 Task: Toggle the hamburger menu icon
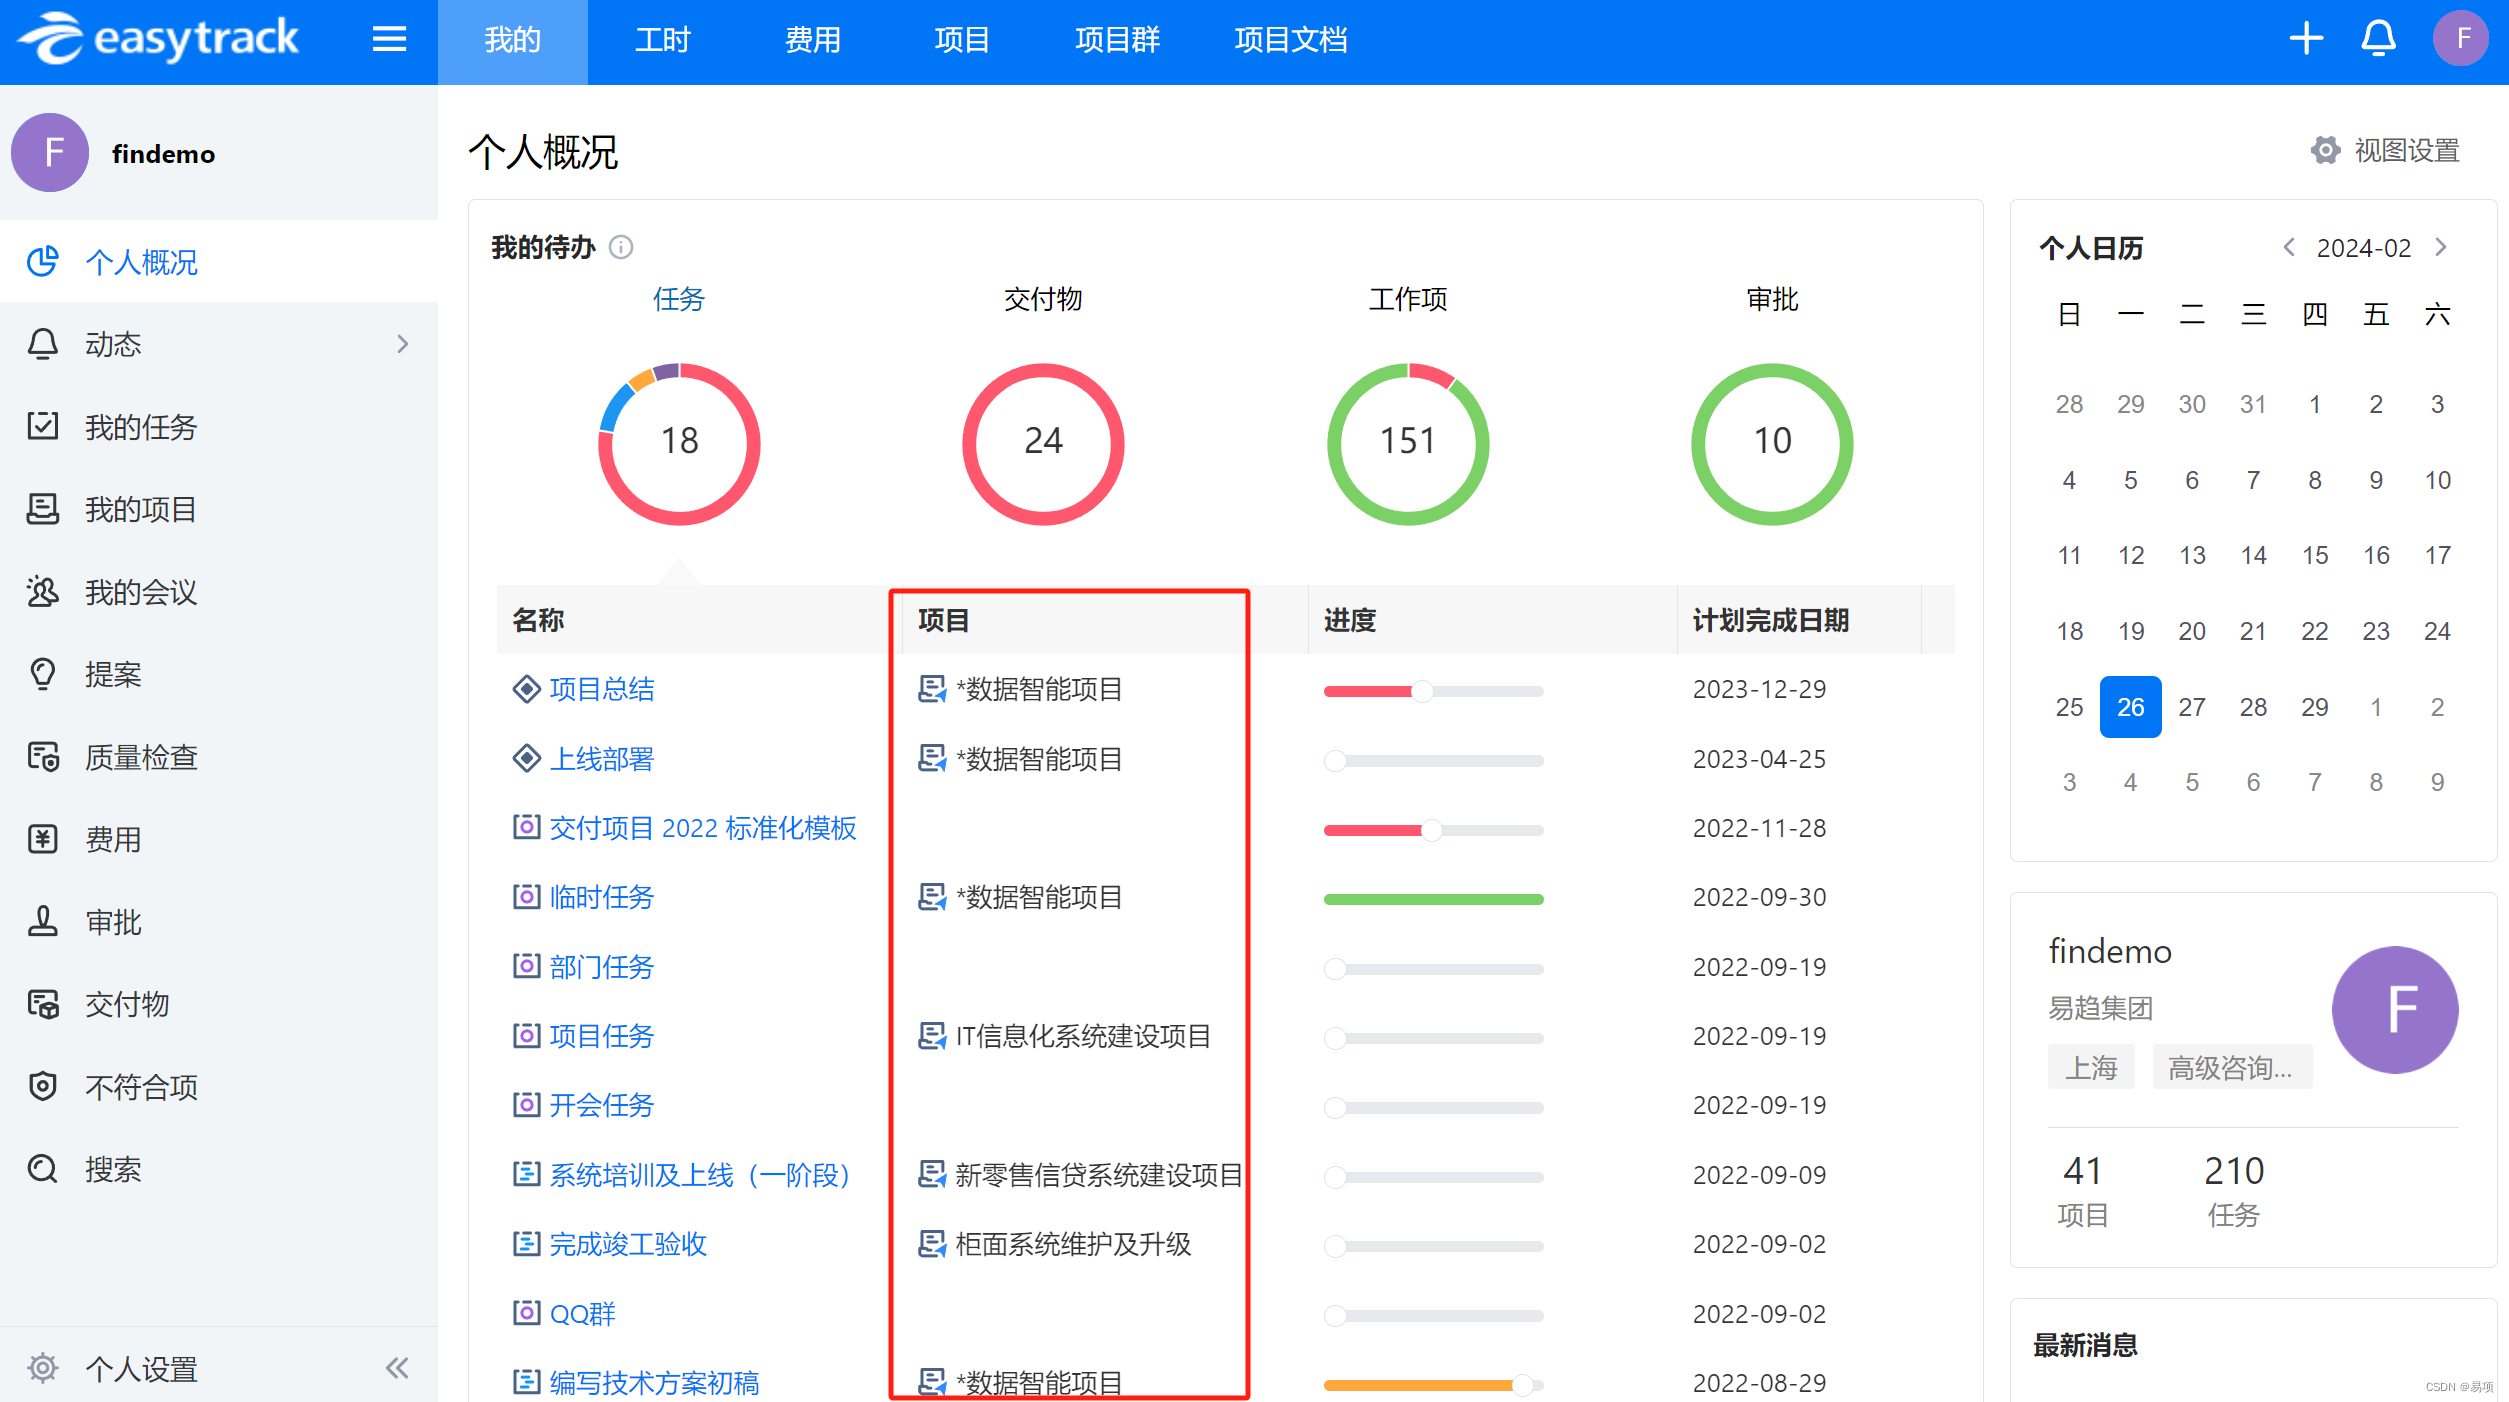click(389, 39)
